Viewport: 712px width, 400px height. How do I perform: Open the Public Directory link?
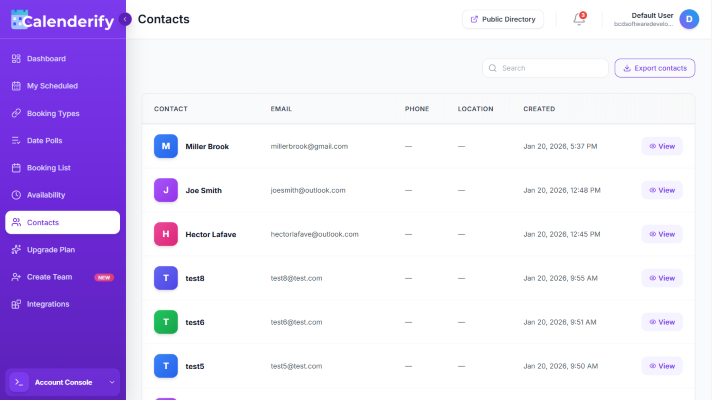502,19
